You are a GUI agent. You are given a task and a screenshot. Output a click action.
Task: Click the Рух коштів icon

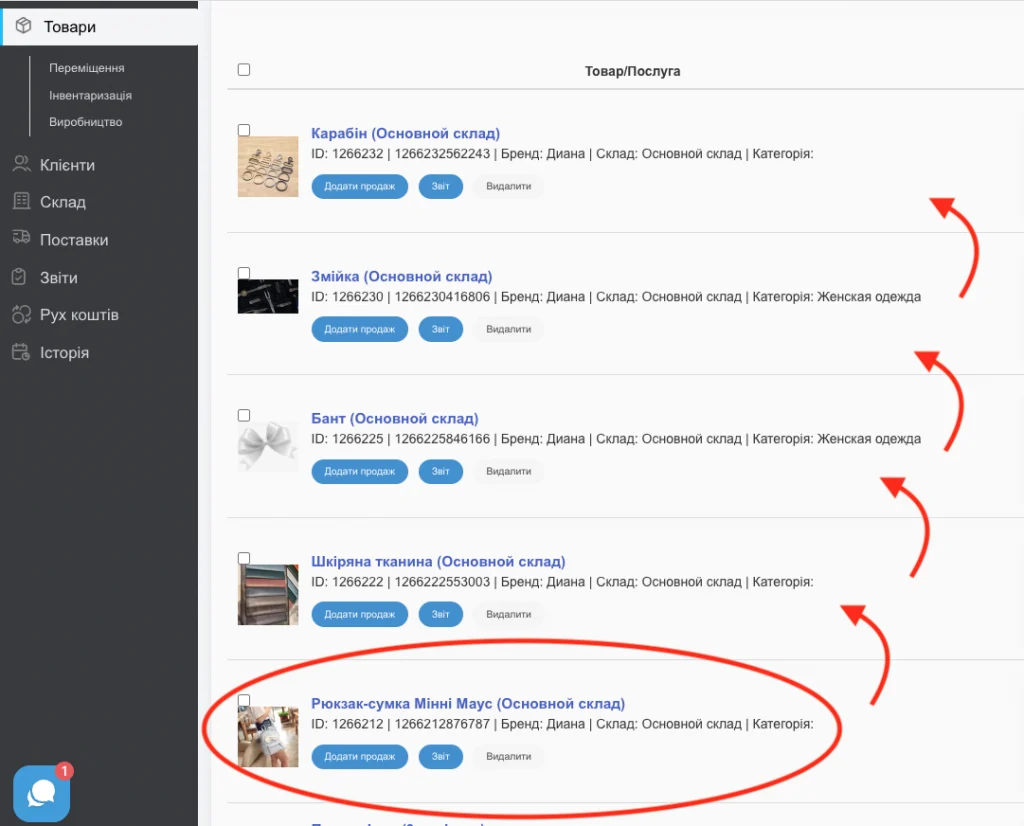(x=22, y=315)
